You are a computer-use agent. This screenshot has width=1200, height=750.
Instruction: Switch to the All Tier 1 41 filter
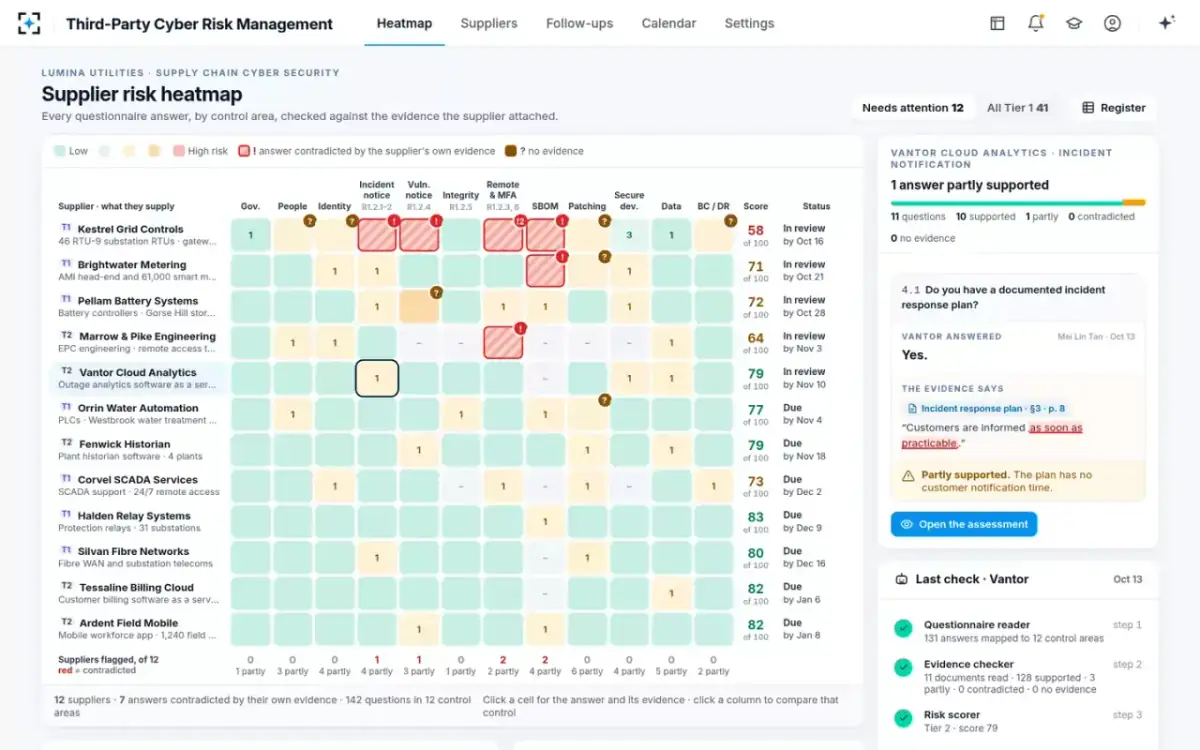1017,108
